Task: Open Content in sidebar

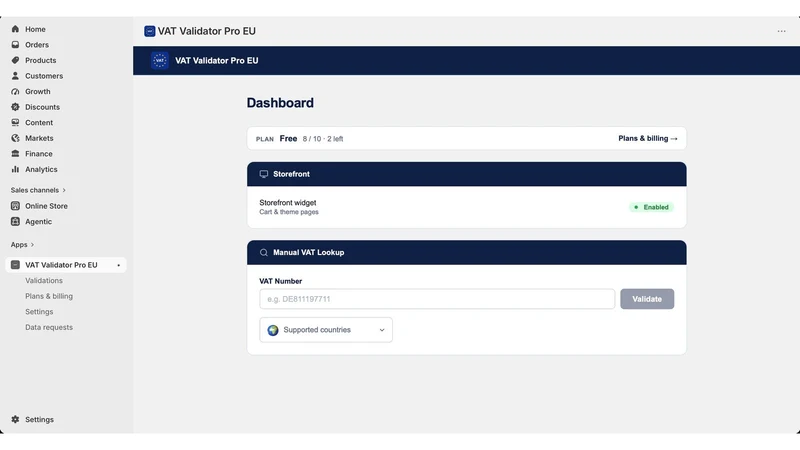Action: pyautogui.click(x=39, y=122)
